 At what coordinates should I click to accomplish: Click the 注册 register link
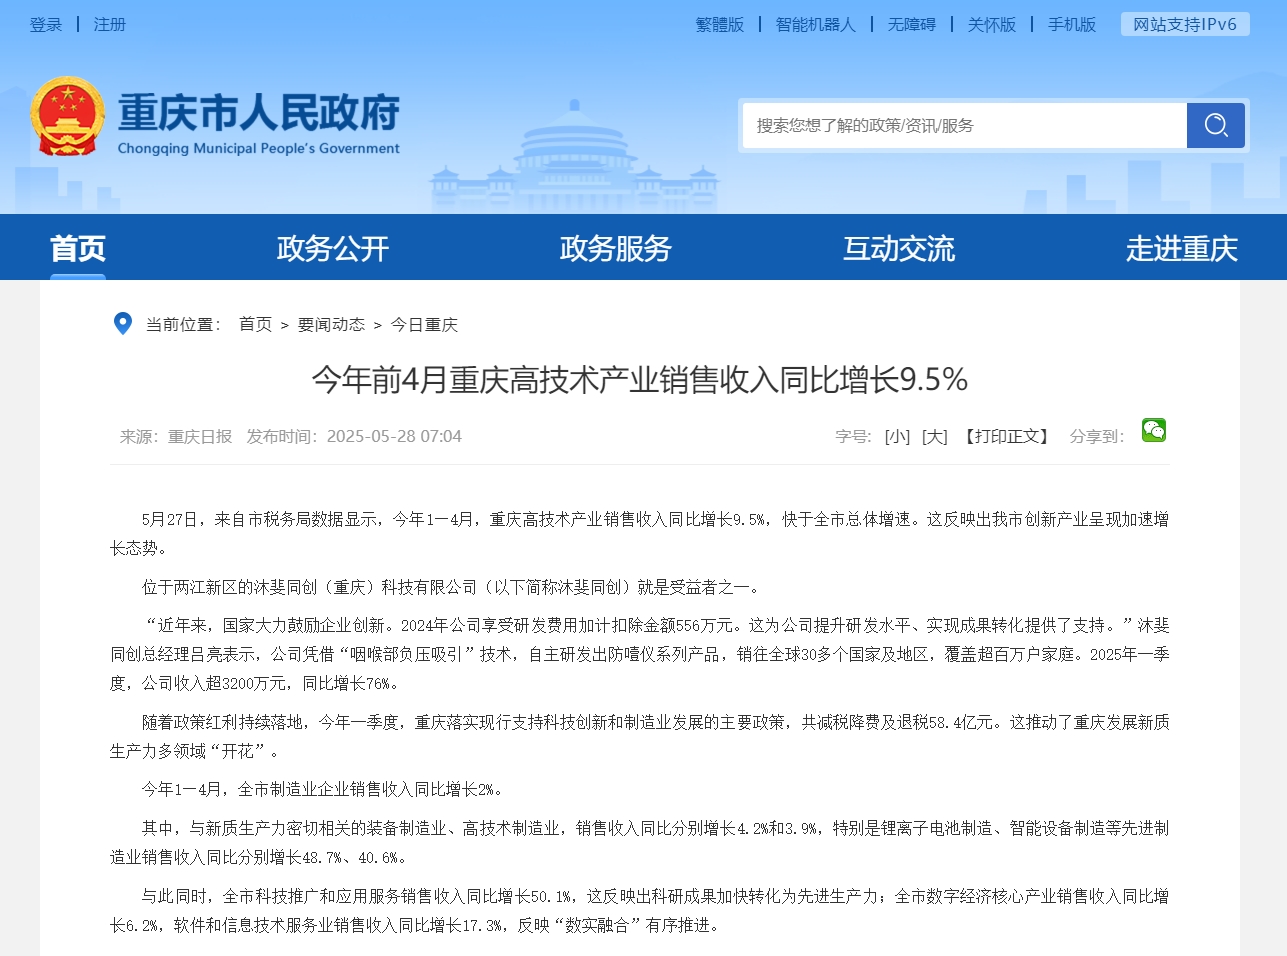point(110,24)
